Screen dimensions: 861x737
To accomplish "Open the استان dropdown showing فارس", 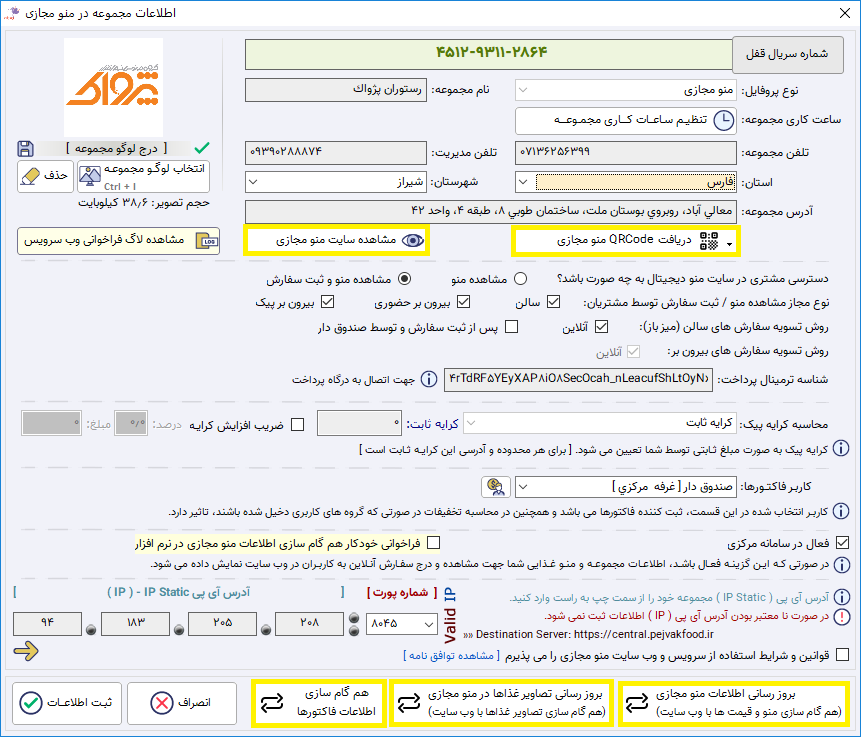I will 626,182.
